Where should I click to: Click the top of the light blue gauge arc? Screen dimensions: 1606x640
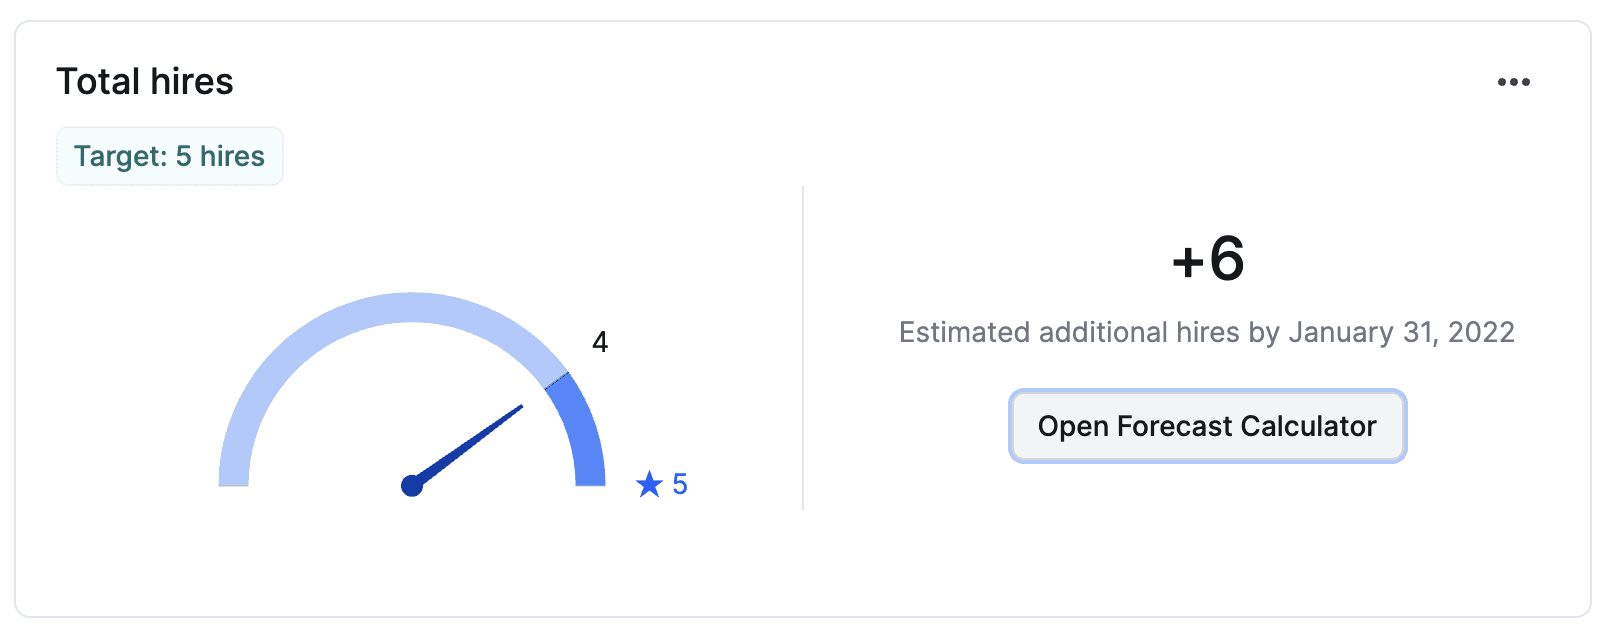point(412,308)
